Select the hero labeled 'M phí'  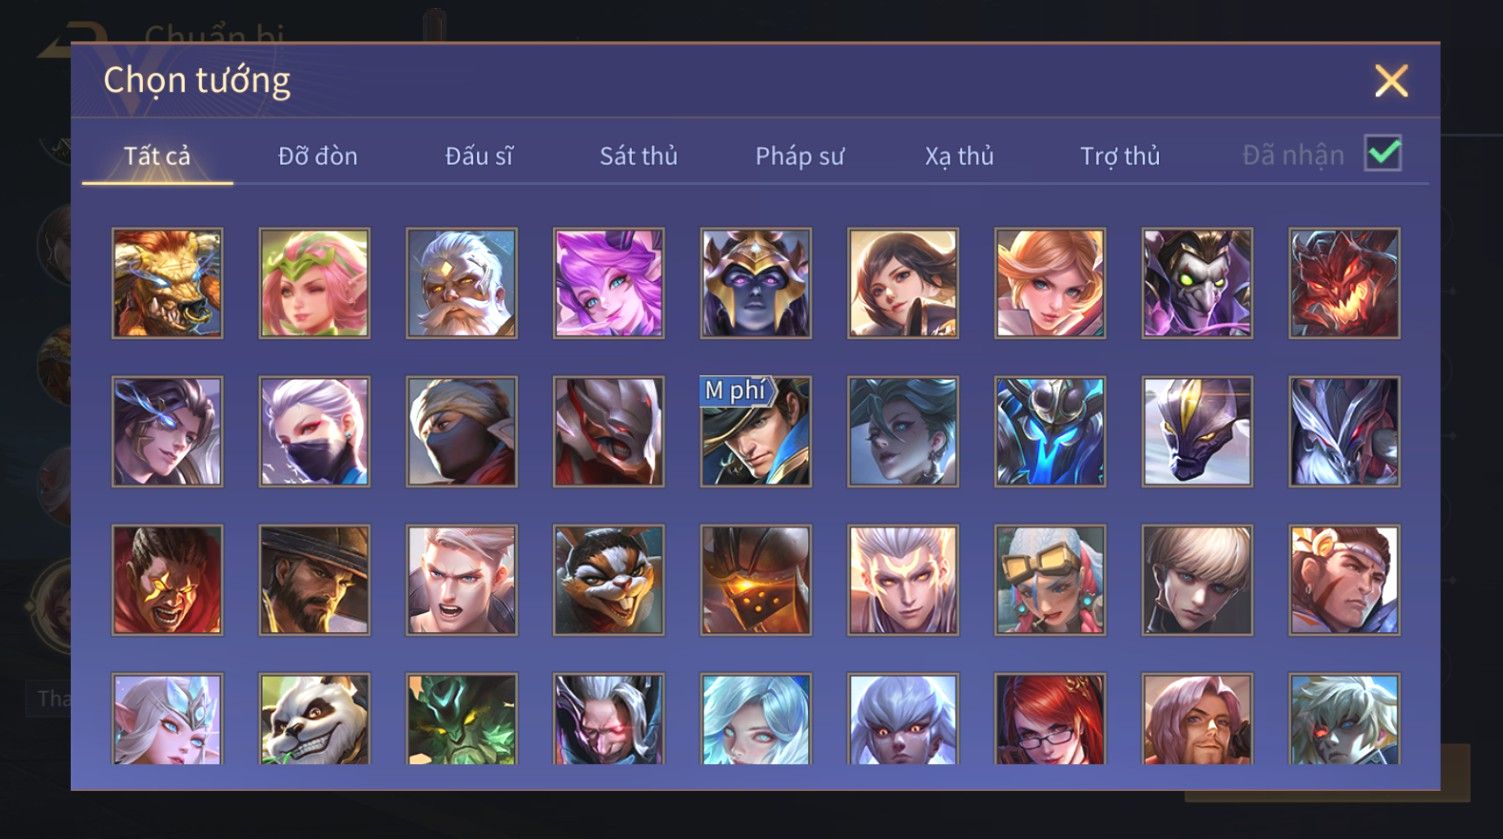[755, 431]
